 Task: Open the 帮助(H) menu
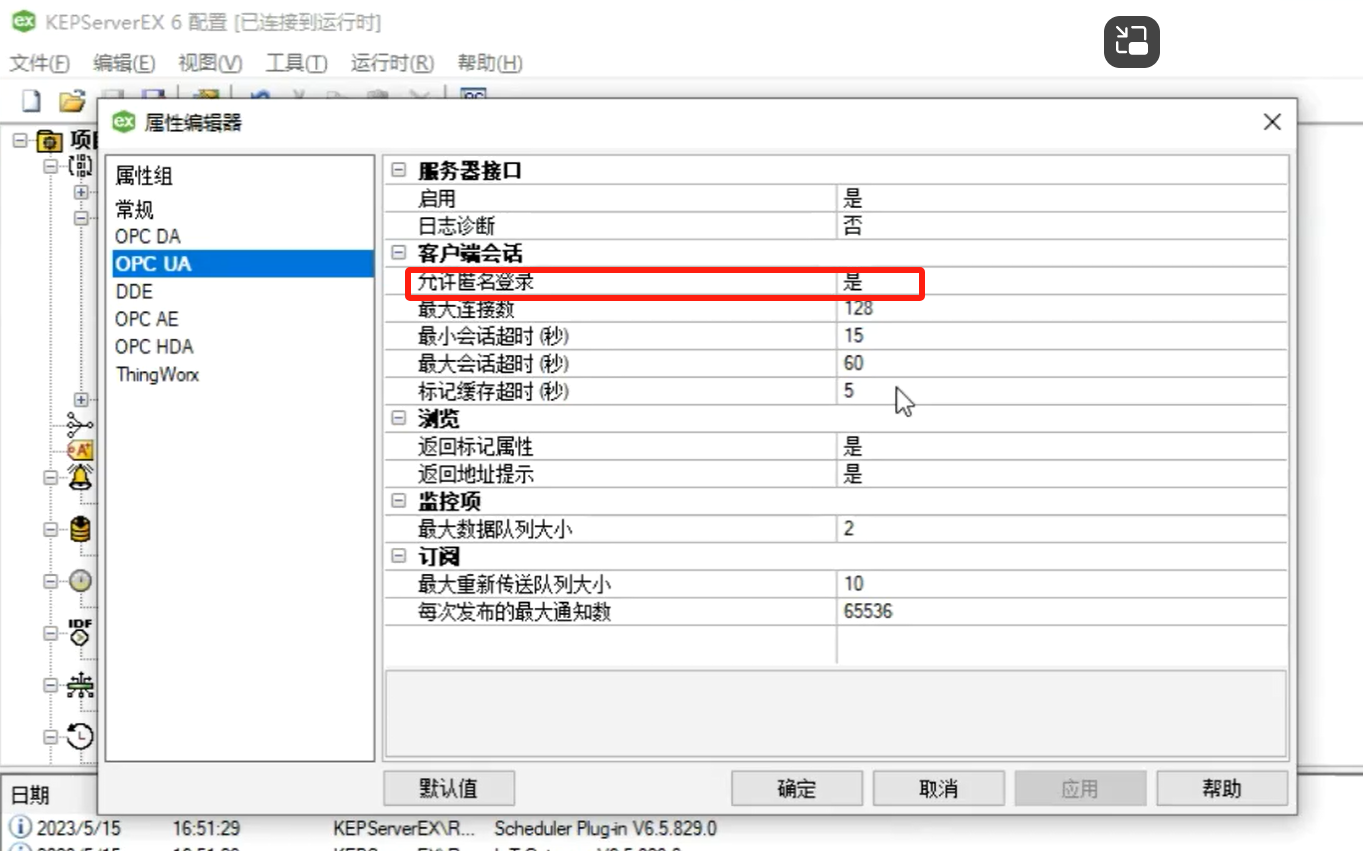[x=490, y=63]
